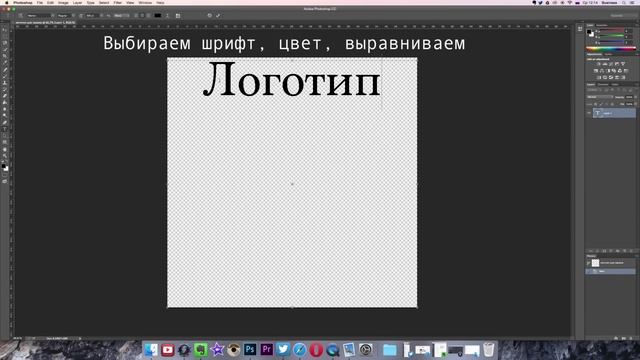Select the document snapshot in History panel
Screen dimensions: 640x360
point(611,263)
